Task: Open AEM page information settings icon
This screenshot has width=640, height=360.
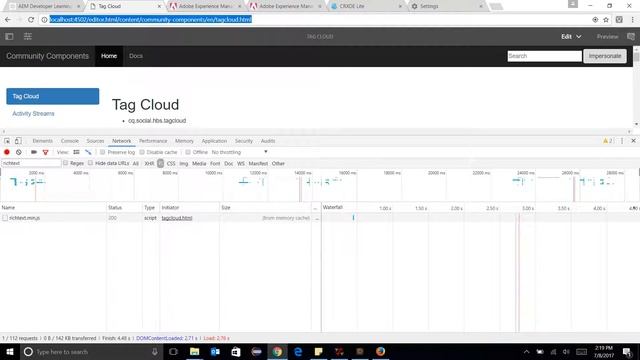Action: [x=28, y=37]
